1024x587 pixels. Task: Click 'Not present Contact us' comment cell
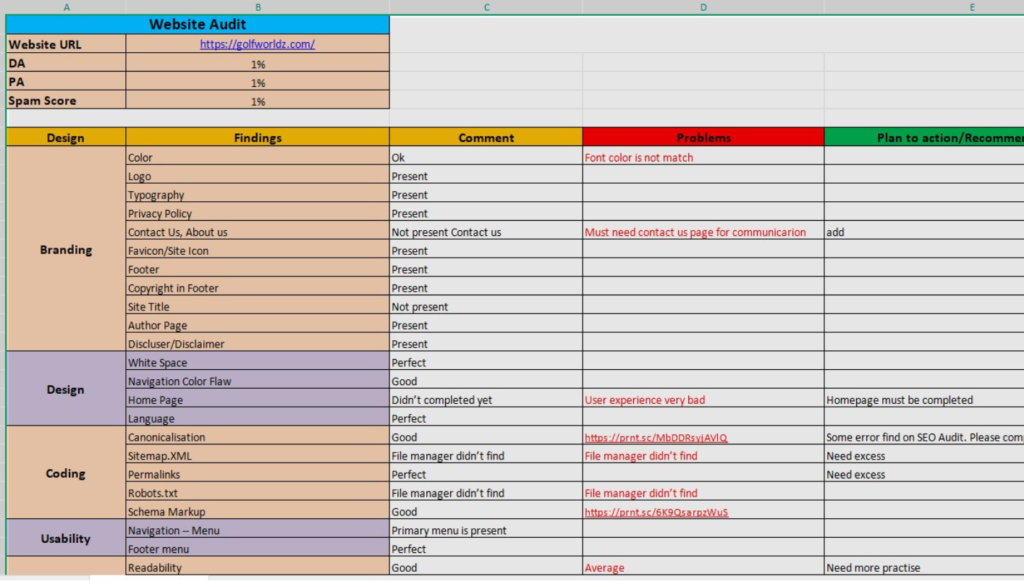(x=486, y=232)
